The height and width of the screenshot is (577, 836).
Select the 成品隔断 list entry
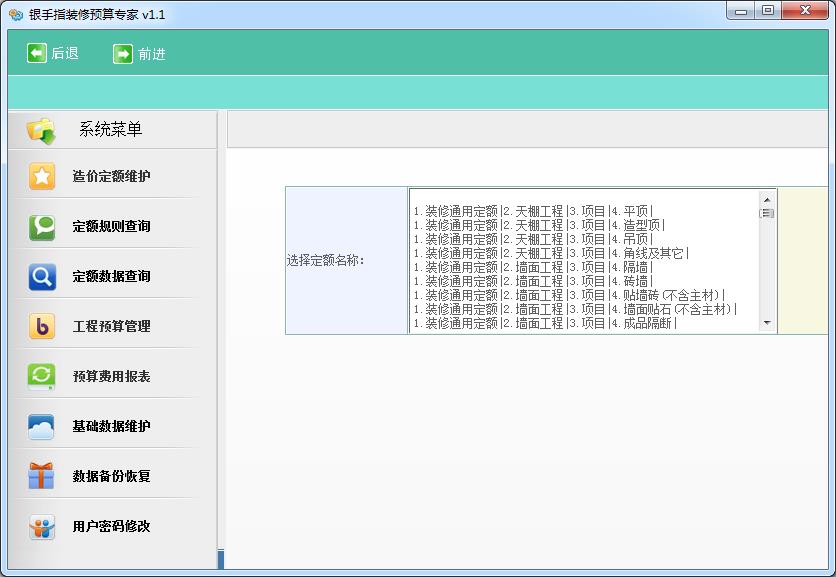[x=545, y=323]
